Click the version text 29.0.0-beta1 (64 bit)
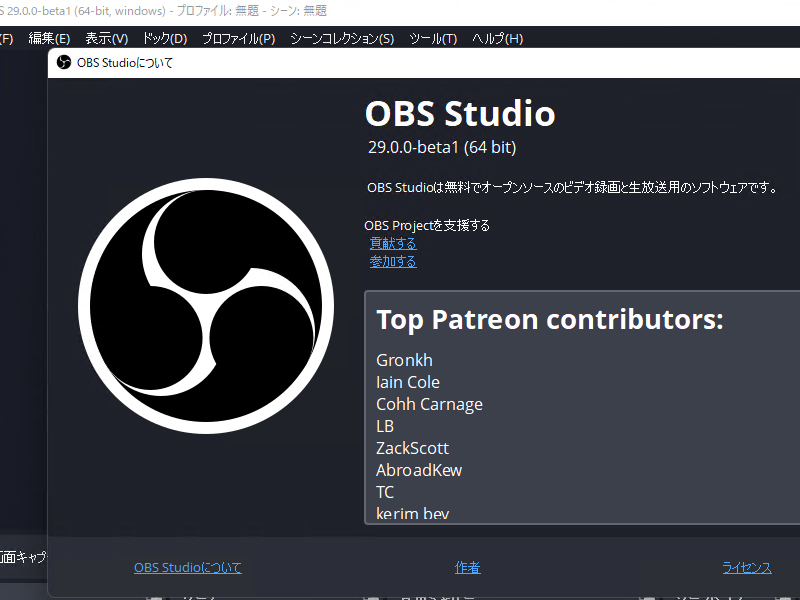This screenshot has width=800, height=600. click(442, 147)
